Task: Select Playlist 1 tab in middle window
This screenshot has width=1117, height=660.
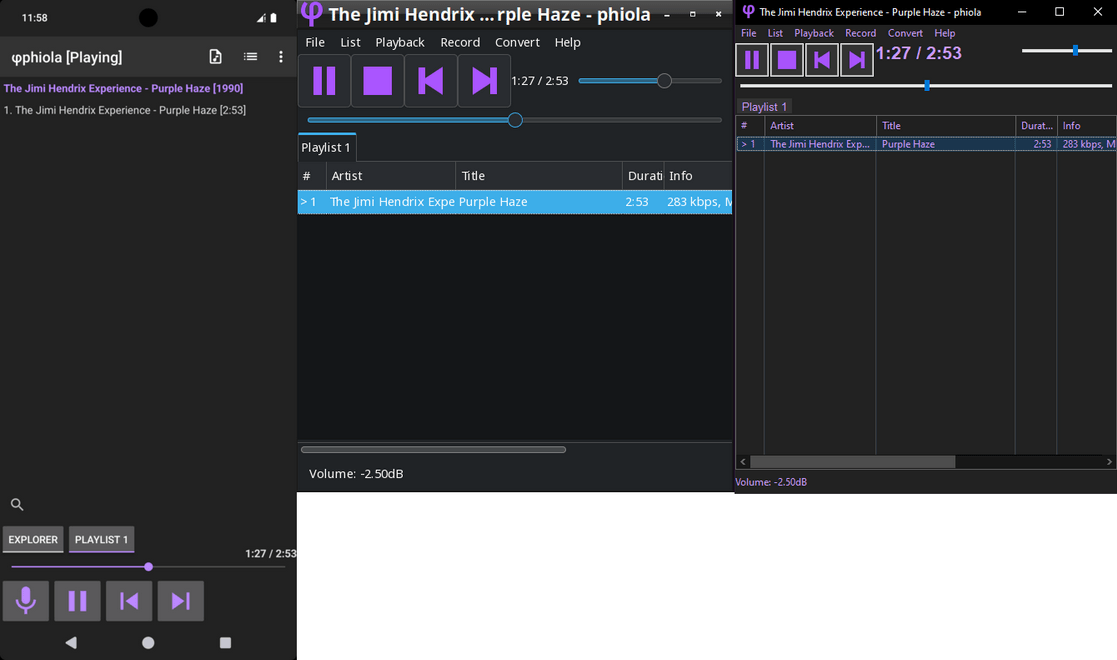Action: (326, 147)
